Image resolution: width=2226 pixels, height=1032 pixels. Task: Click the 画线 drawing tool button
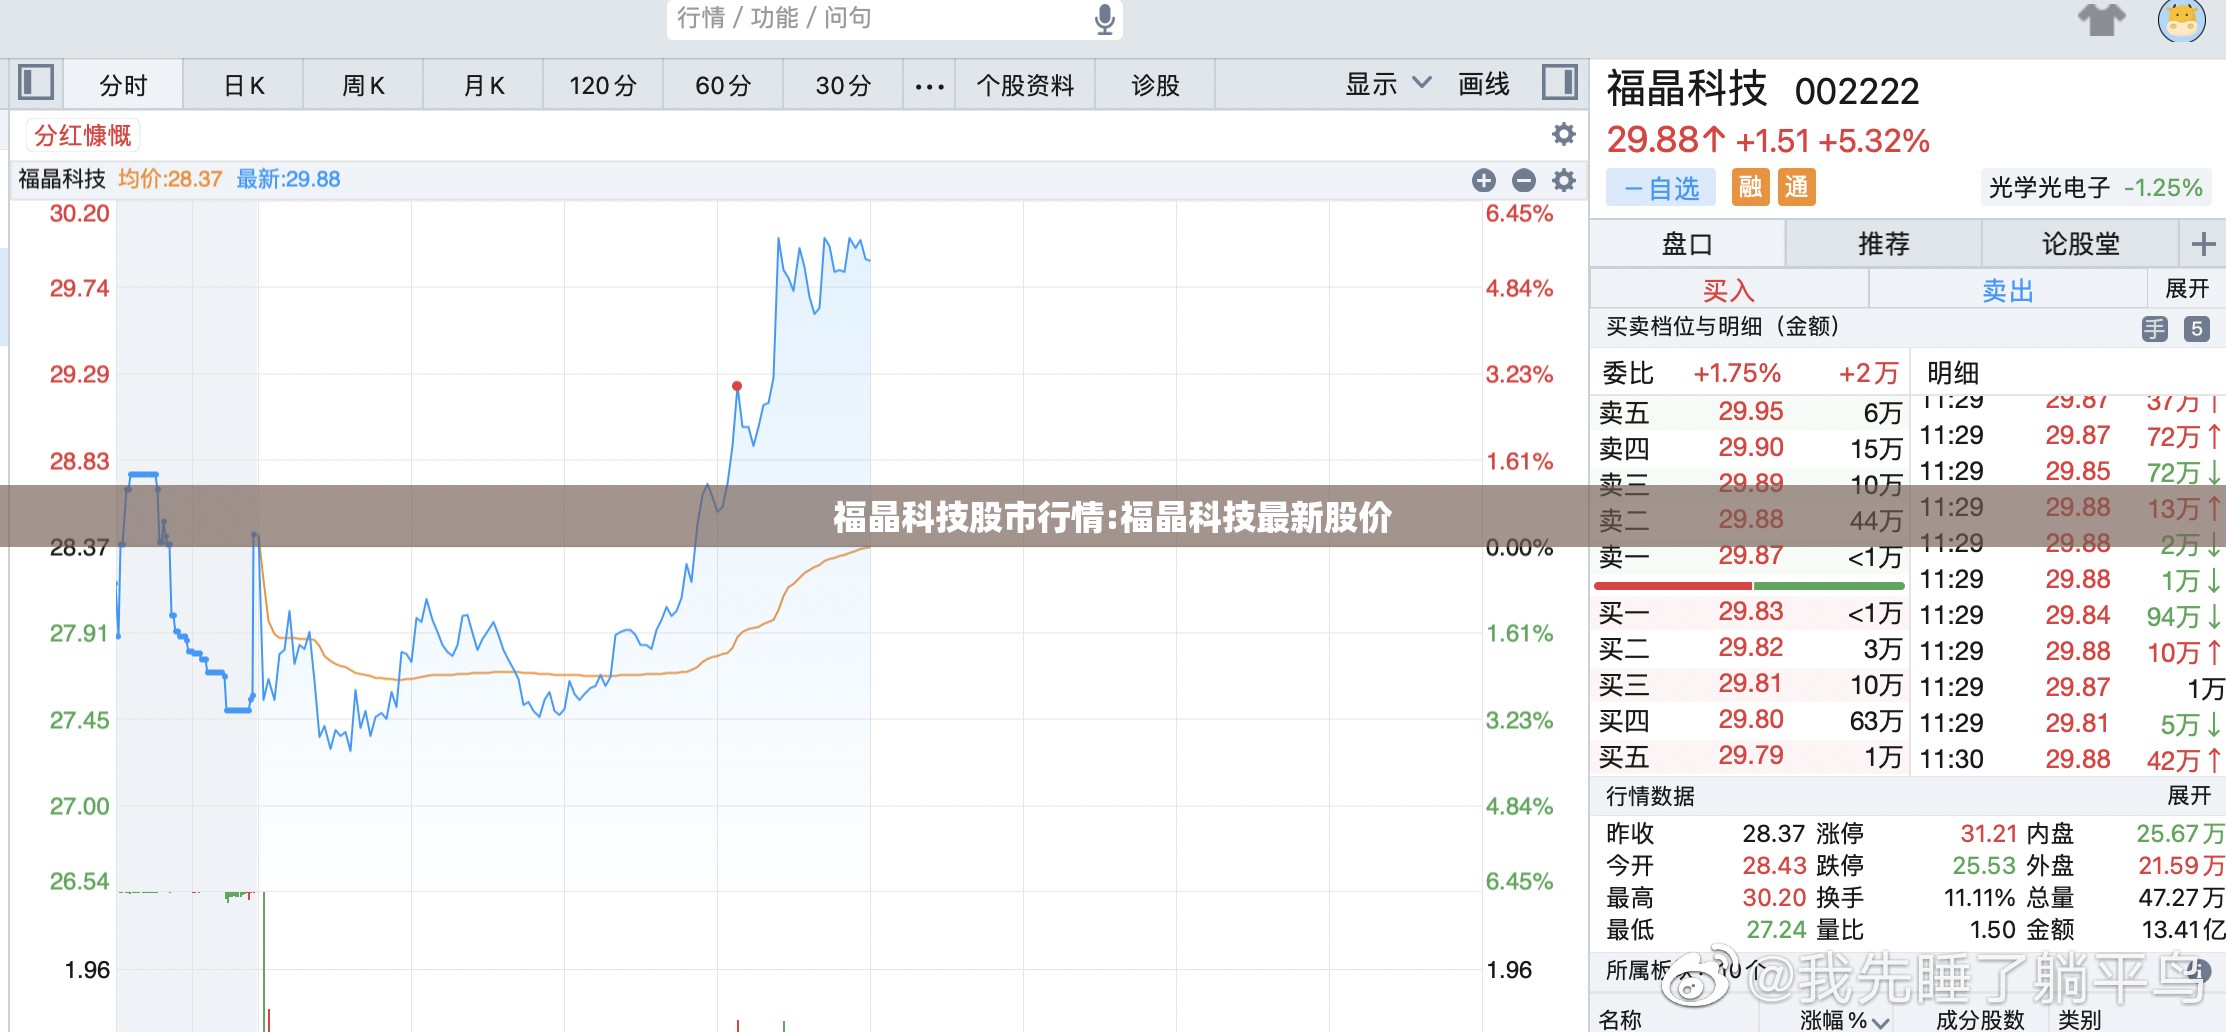coord(1484,84)
